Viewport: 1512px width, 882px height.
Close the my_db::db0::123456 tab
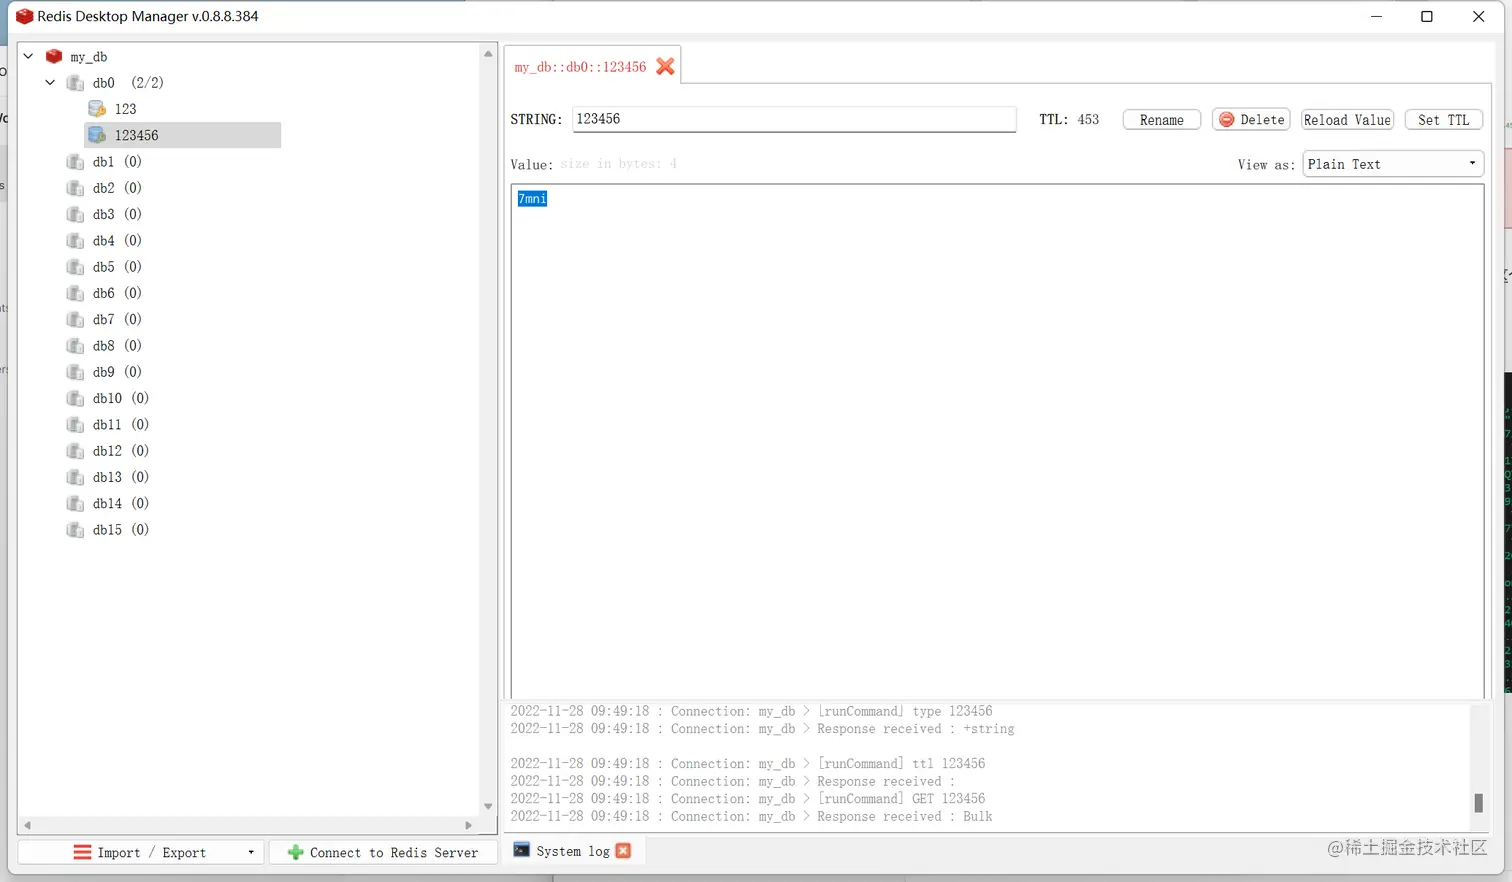click(x=665, y=66)
